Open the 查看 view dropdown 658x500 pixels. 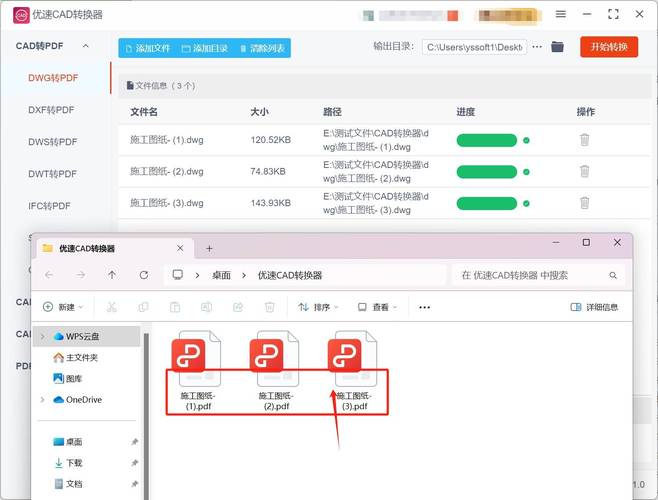pyautogui.click(x=377, y=307)
